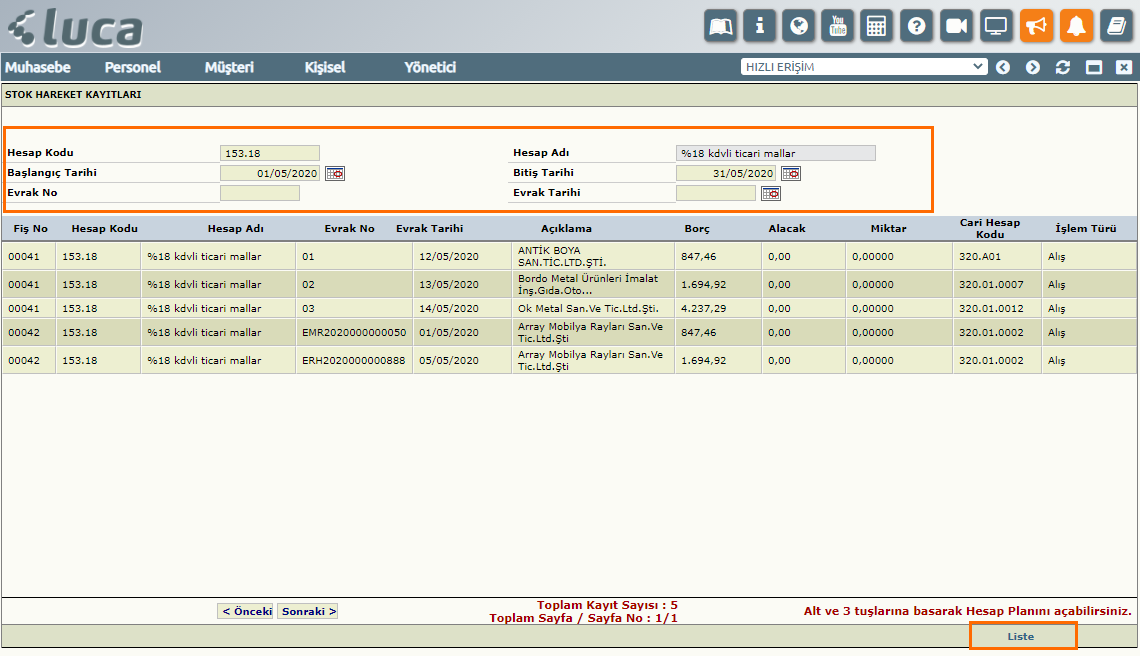Viewport: 1140px width, 657px height.
Task: Click the monitor screen icon
Action: coord(995,26)
